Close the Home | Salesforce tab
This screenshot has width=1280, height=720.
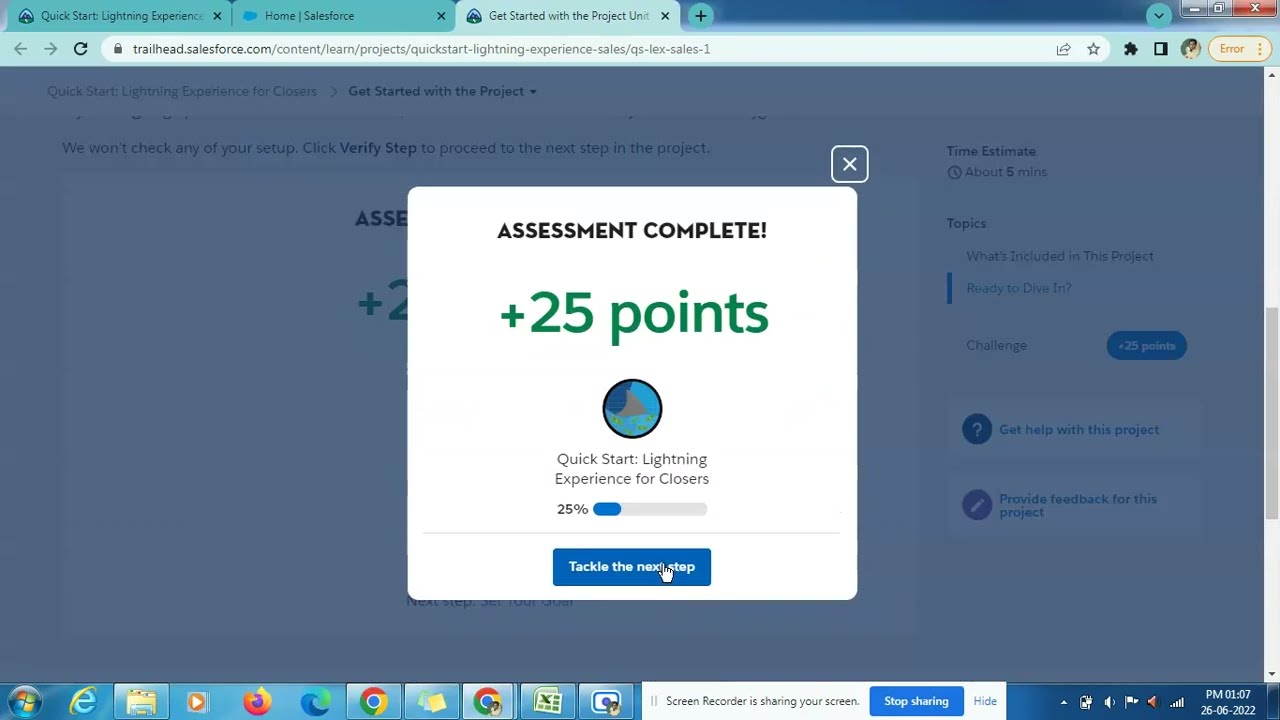tap(441, 16)
